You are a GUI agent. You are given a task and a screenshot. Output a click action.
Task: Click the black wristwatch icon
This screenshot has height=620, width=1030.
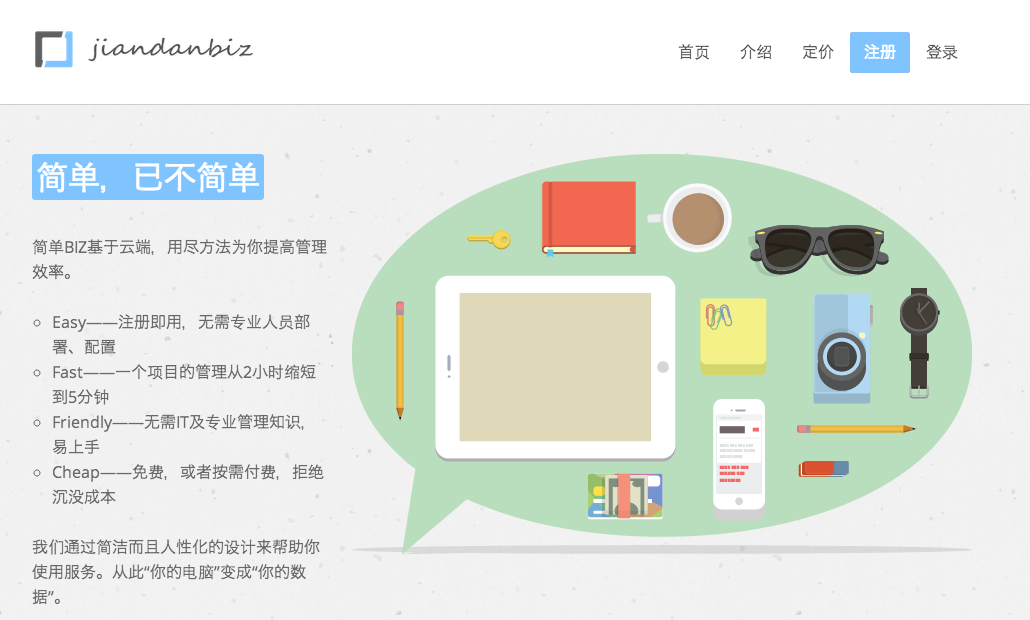919,342
